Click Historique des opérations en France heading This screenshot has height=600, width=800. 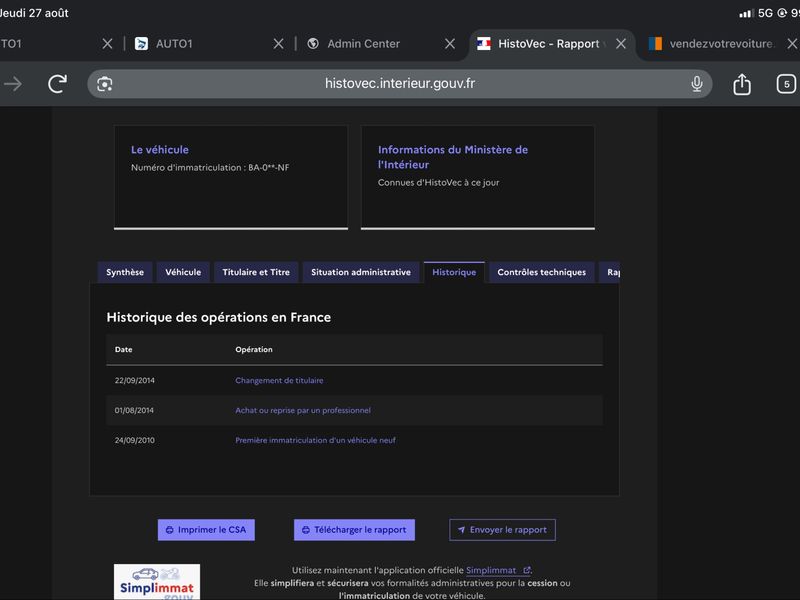pos(218,317)
